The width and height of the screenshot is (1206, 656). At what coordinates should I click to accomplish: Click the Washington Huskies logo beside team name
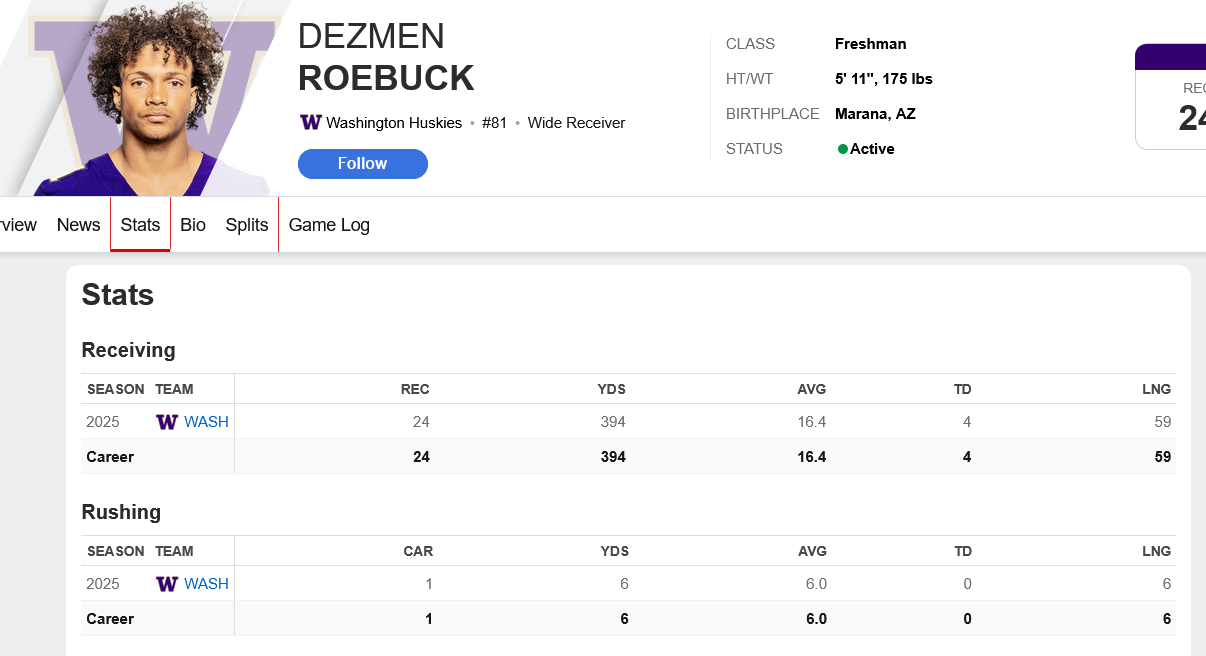(x=310, y=123)
